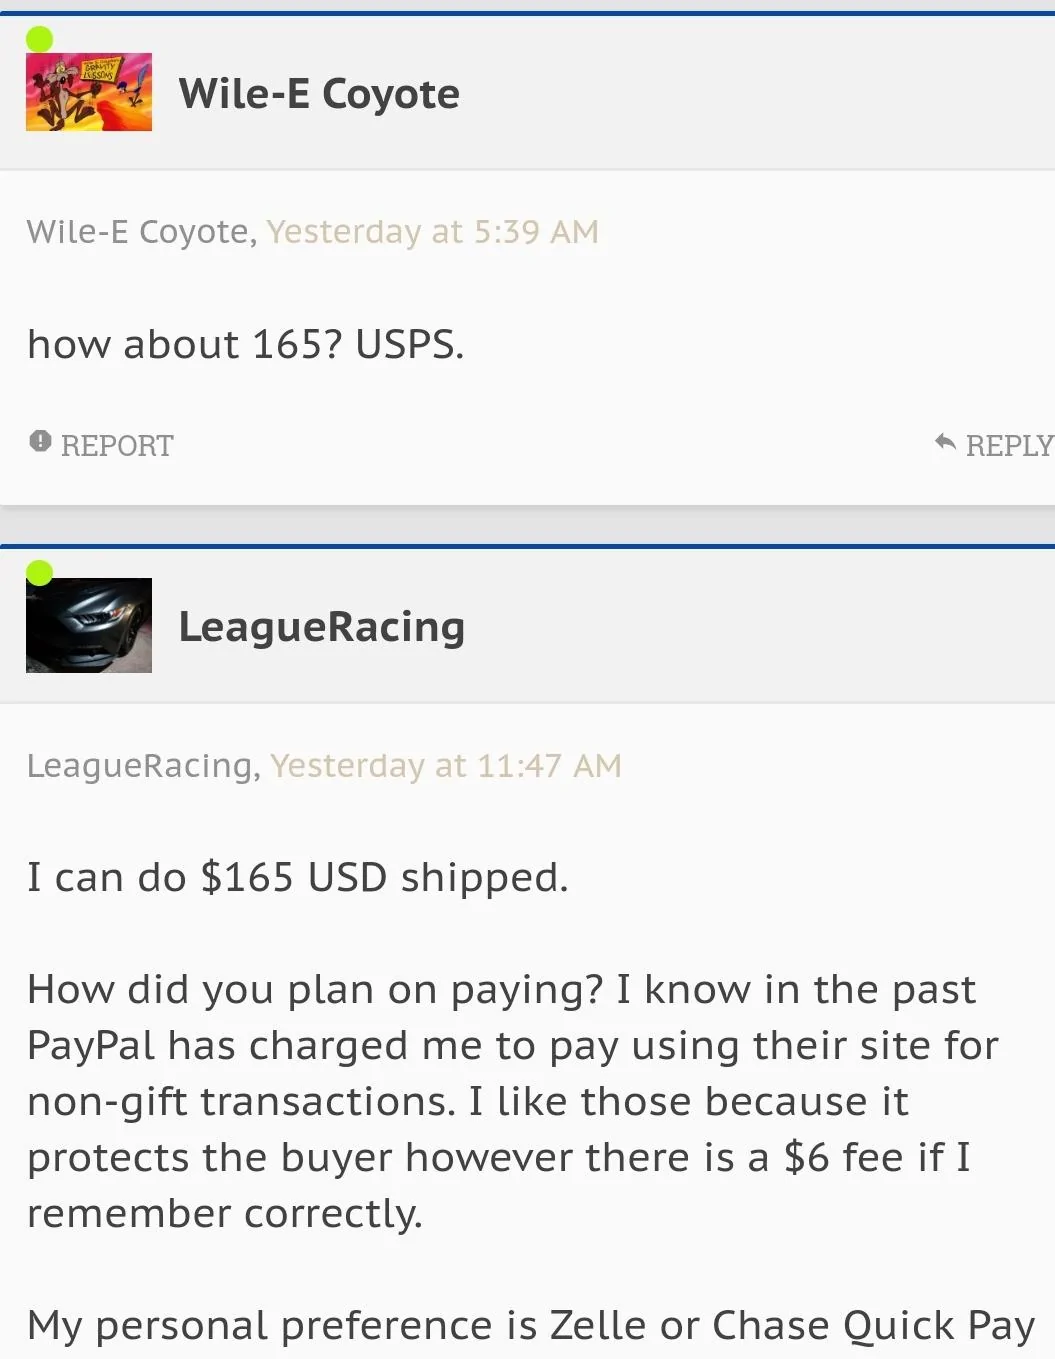The width and height of the screenshot is (1055, 1359).
Task: Click the 'how about 165? USPS.' message
Action: tap(246, 345)
